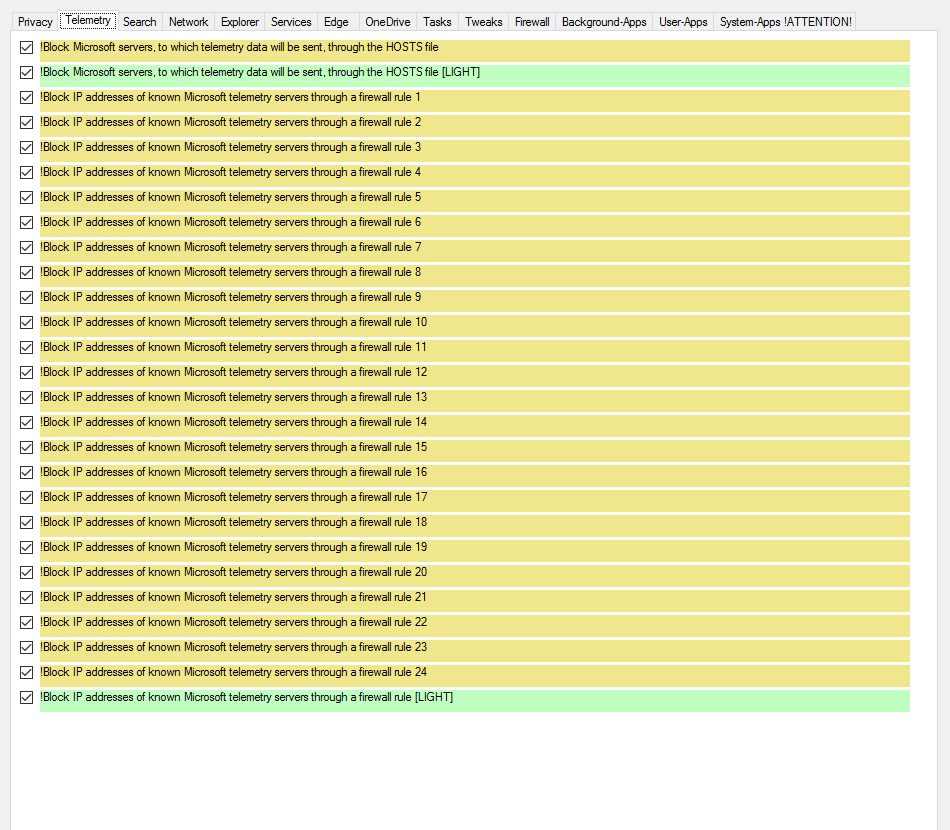Disable firewall rule 15 checkbox

click(26, 447)
